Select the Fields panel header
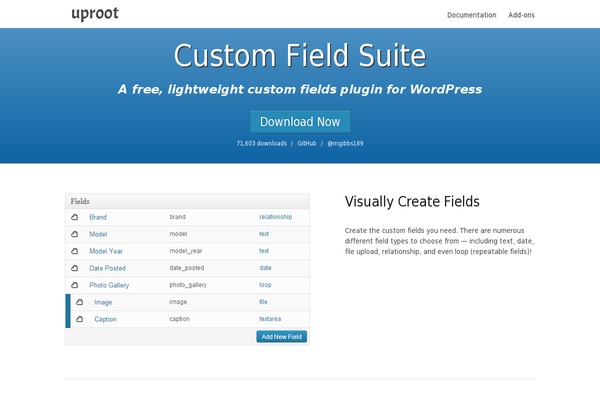The height and width of the screenshot is (400, 600). tap(188, 201)
